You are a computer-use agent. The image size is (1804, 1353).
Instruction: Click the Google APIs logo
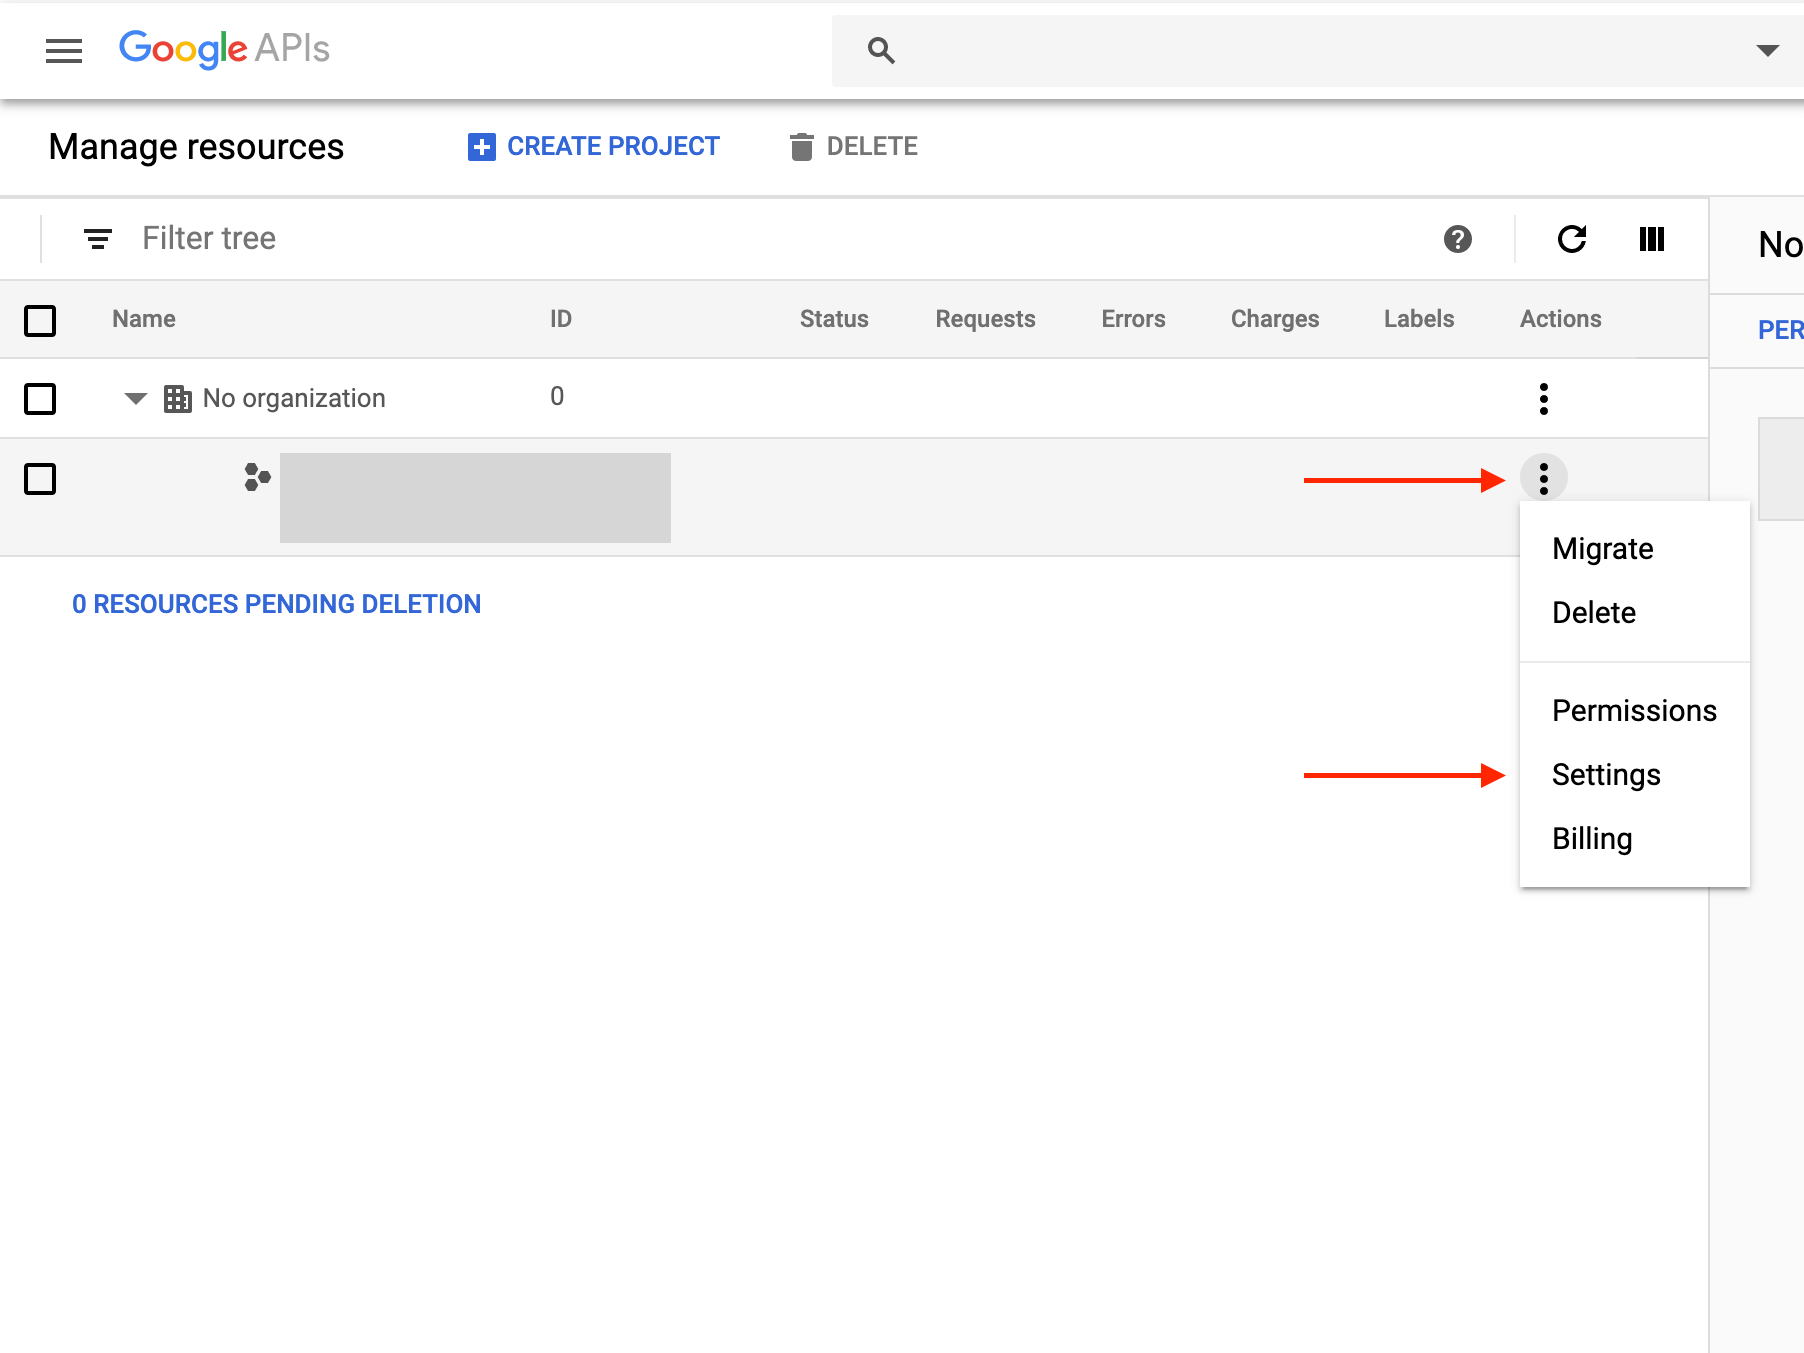224,48
